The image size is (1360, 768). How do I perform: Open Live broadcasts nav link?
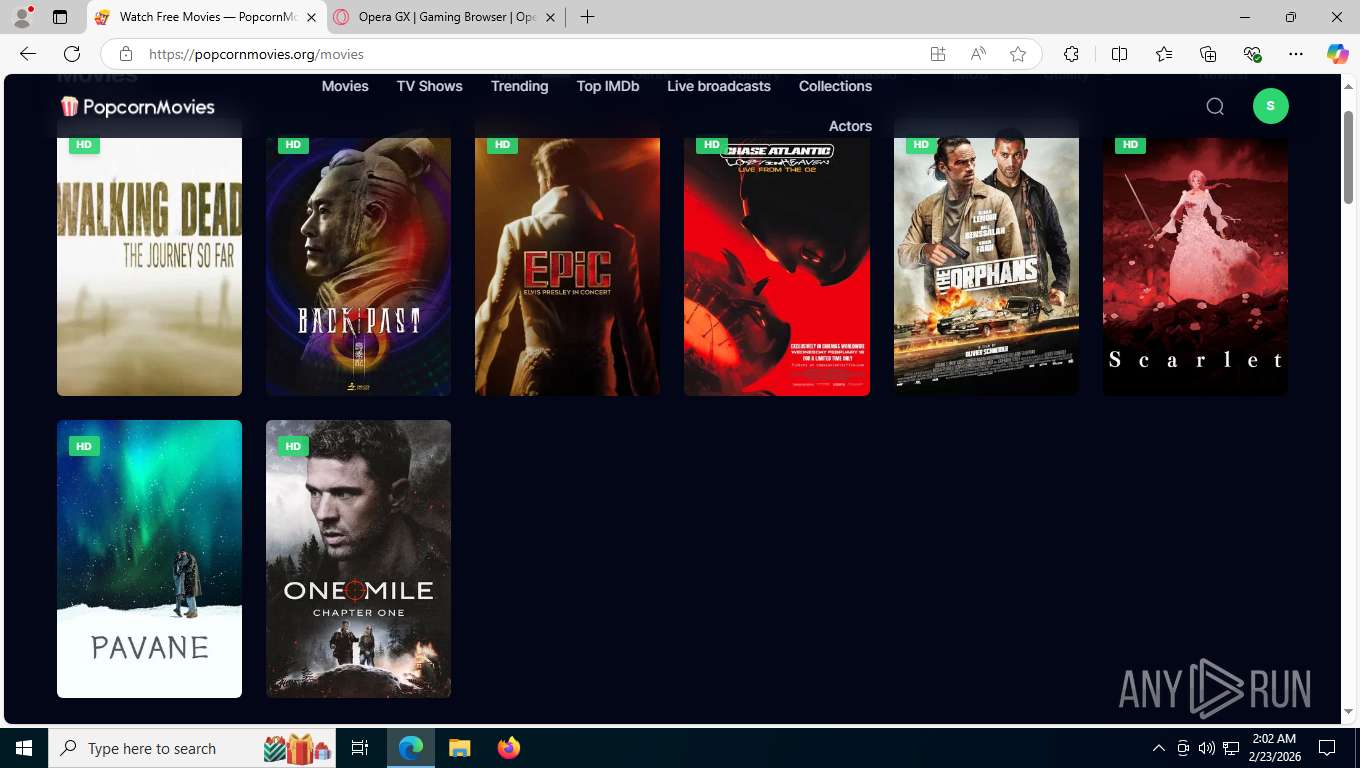(x=719, y=86)
